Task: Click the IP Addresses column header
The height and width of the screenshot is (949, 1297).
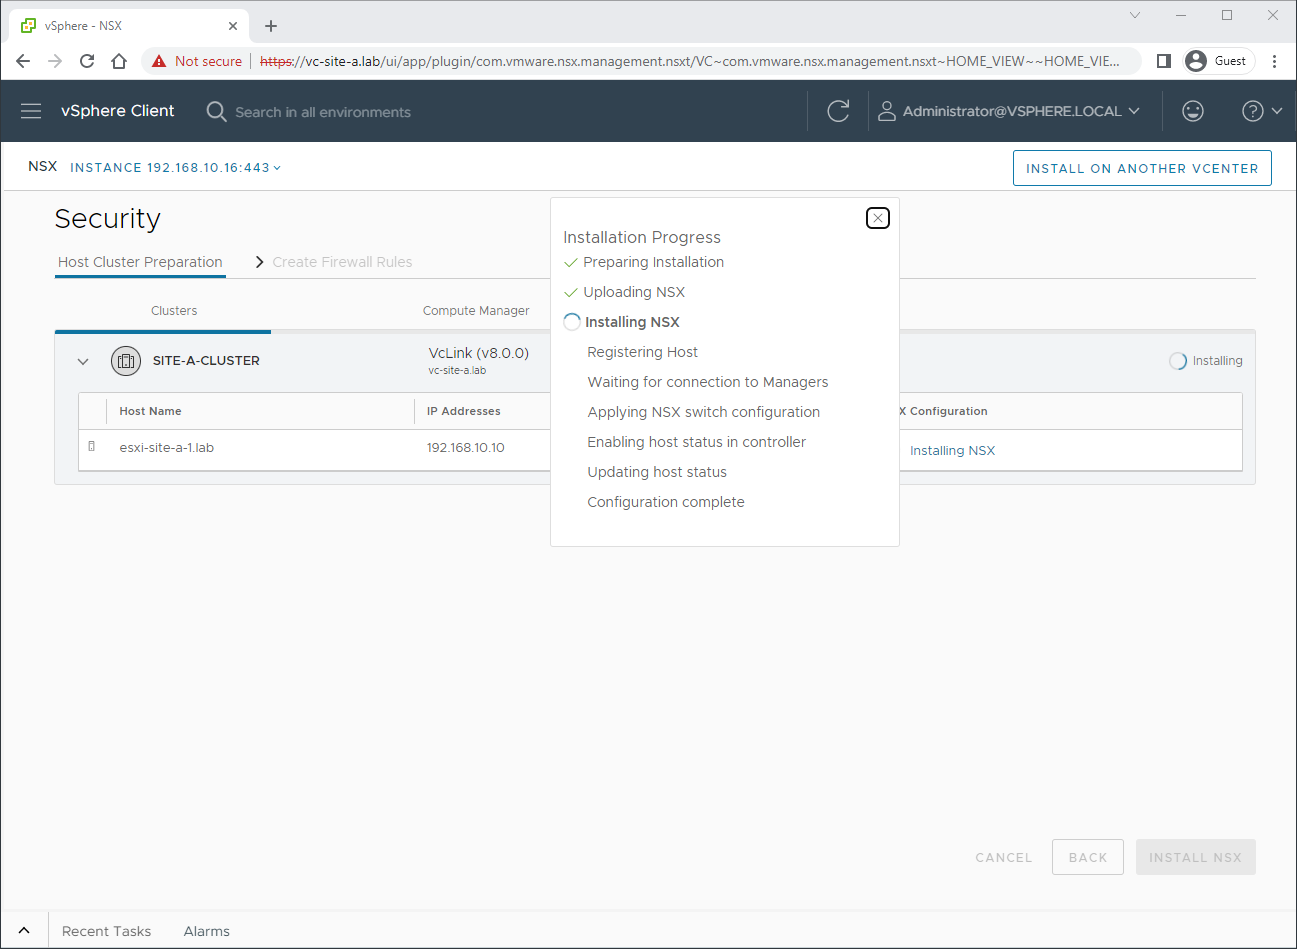Action: pyautogui.click(x=463, y=411)
